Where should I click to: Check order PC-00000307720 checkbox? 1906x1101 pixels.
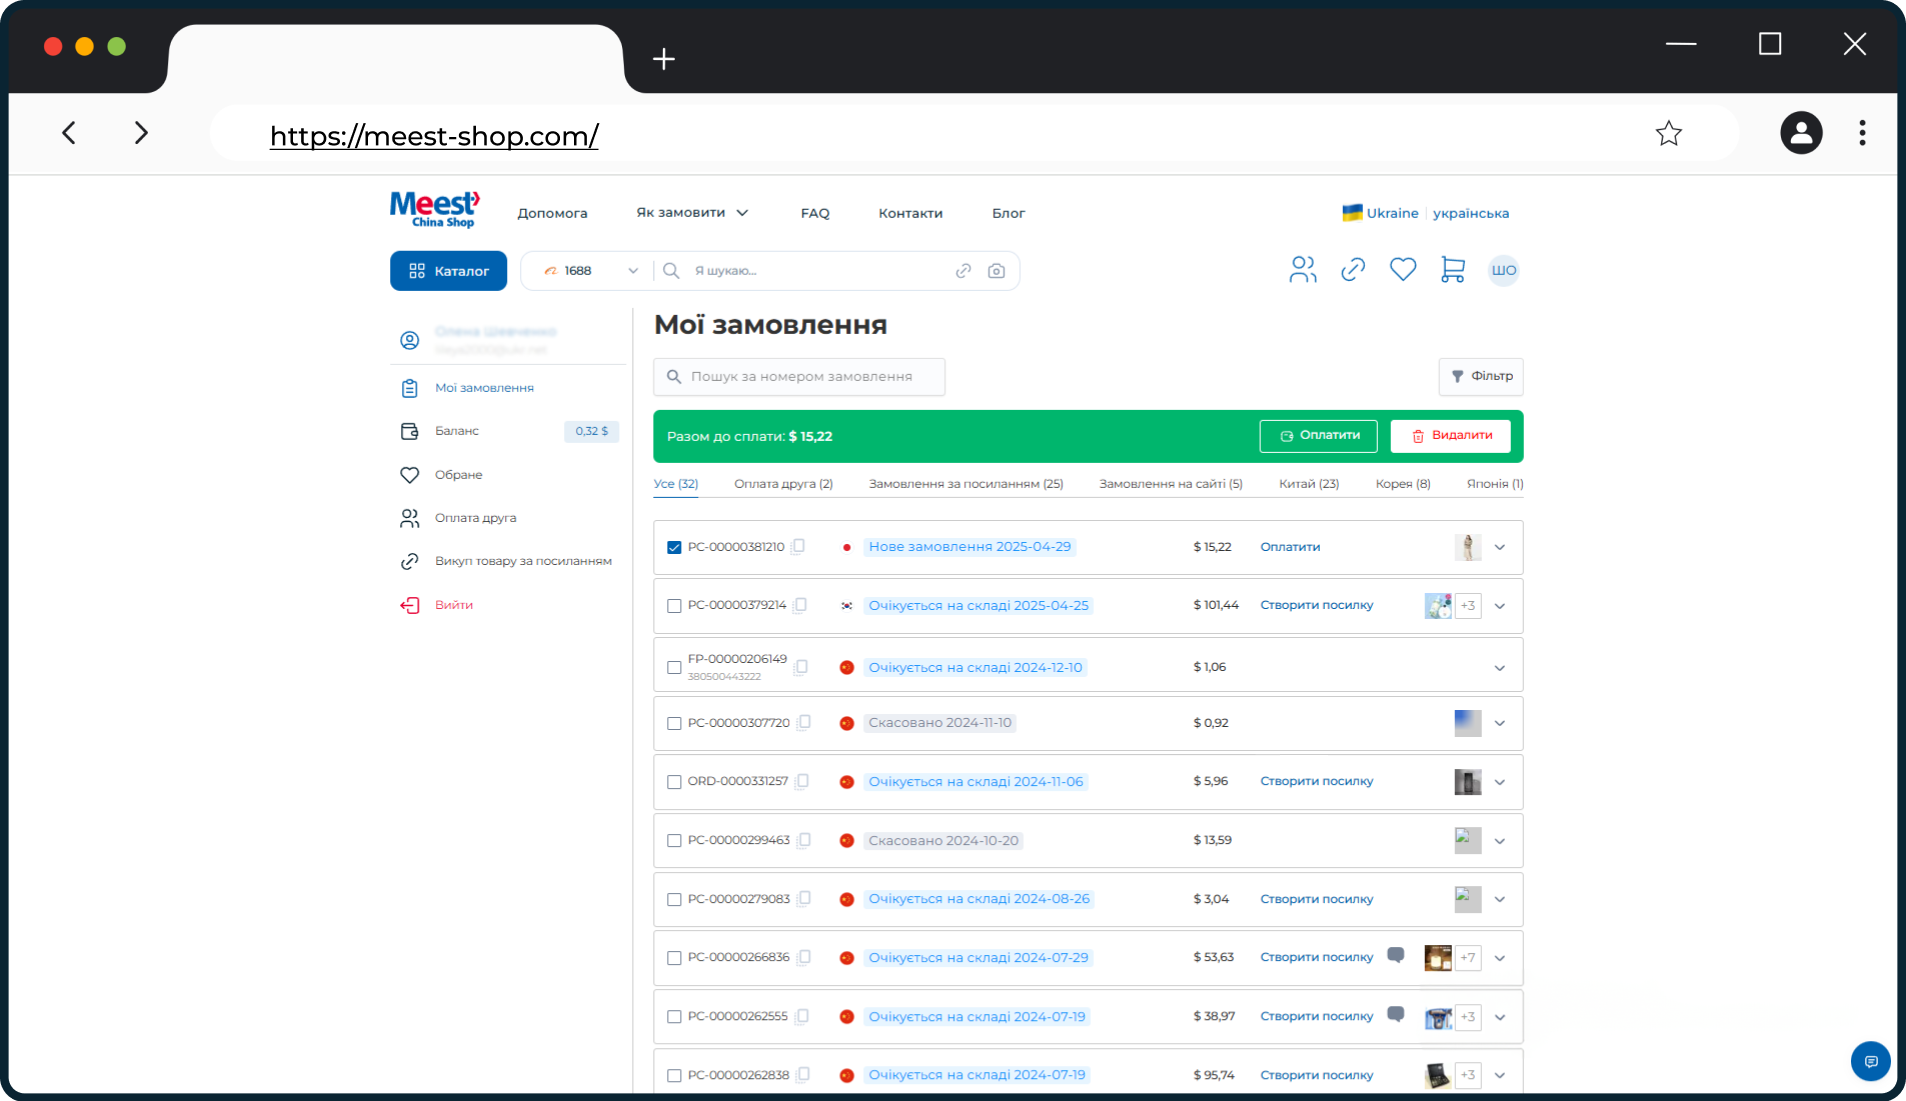[674, 723]
